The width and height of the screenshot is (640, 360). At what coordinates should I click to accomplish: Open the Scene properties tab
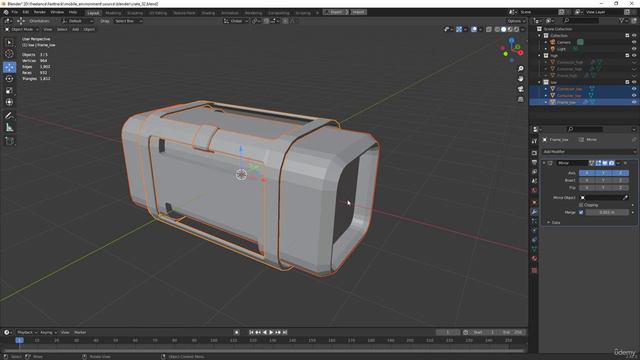[x=534, y=181]
